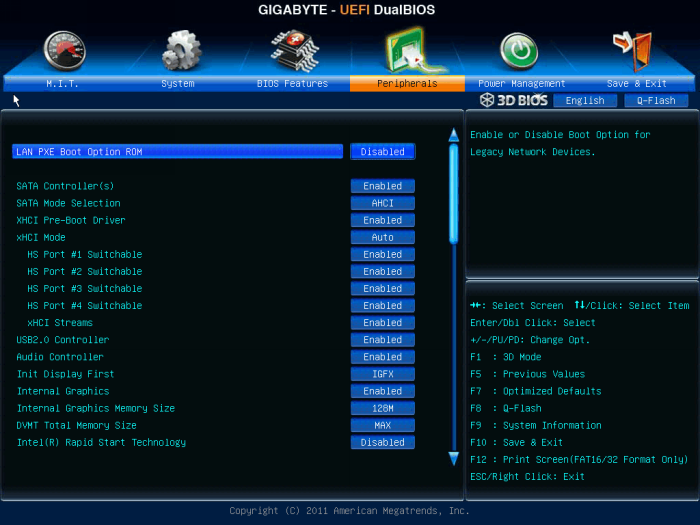Screen dimensions: 700x525
Task: Toggle LAN PXE Boot Option ROM Disabled value
Action: click(x=382, y=152)
